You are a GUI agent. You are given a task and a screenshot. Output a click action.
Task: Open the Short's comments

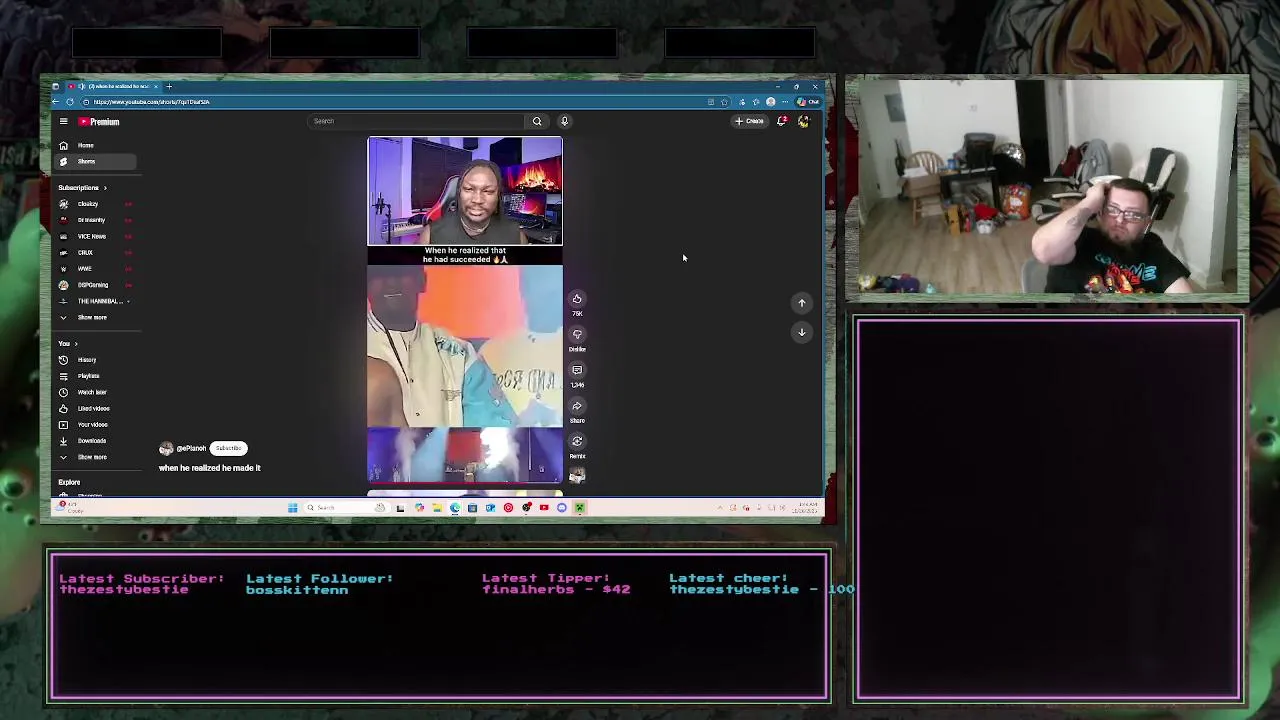click(x=577, y=370)
